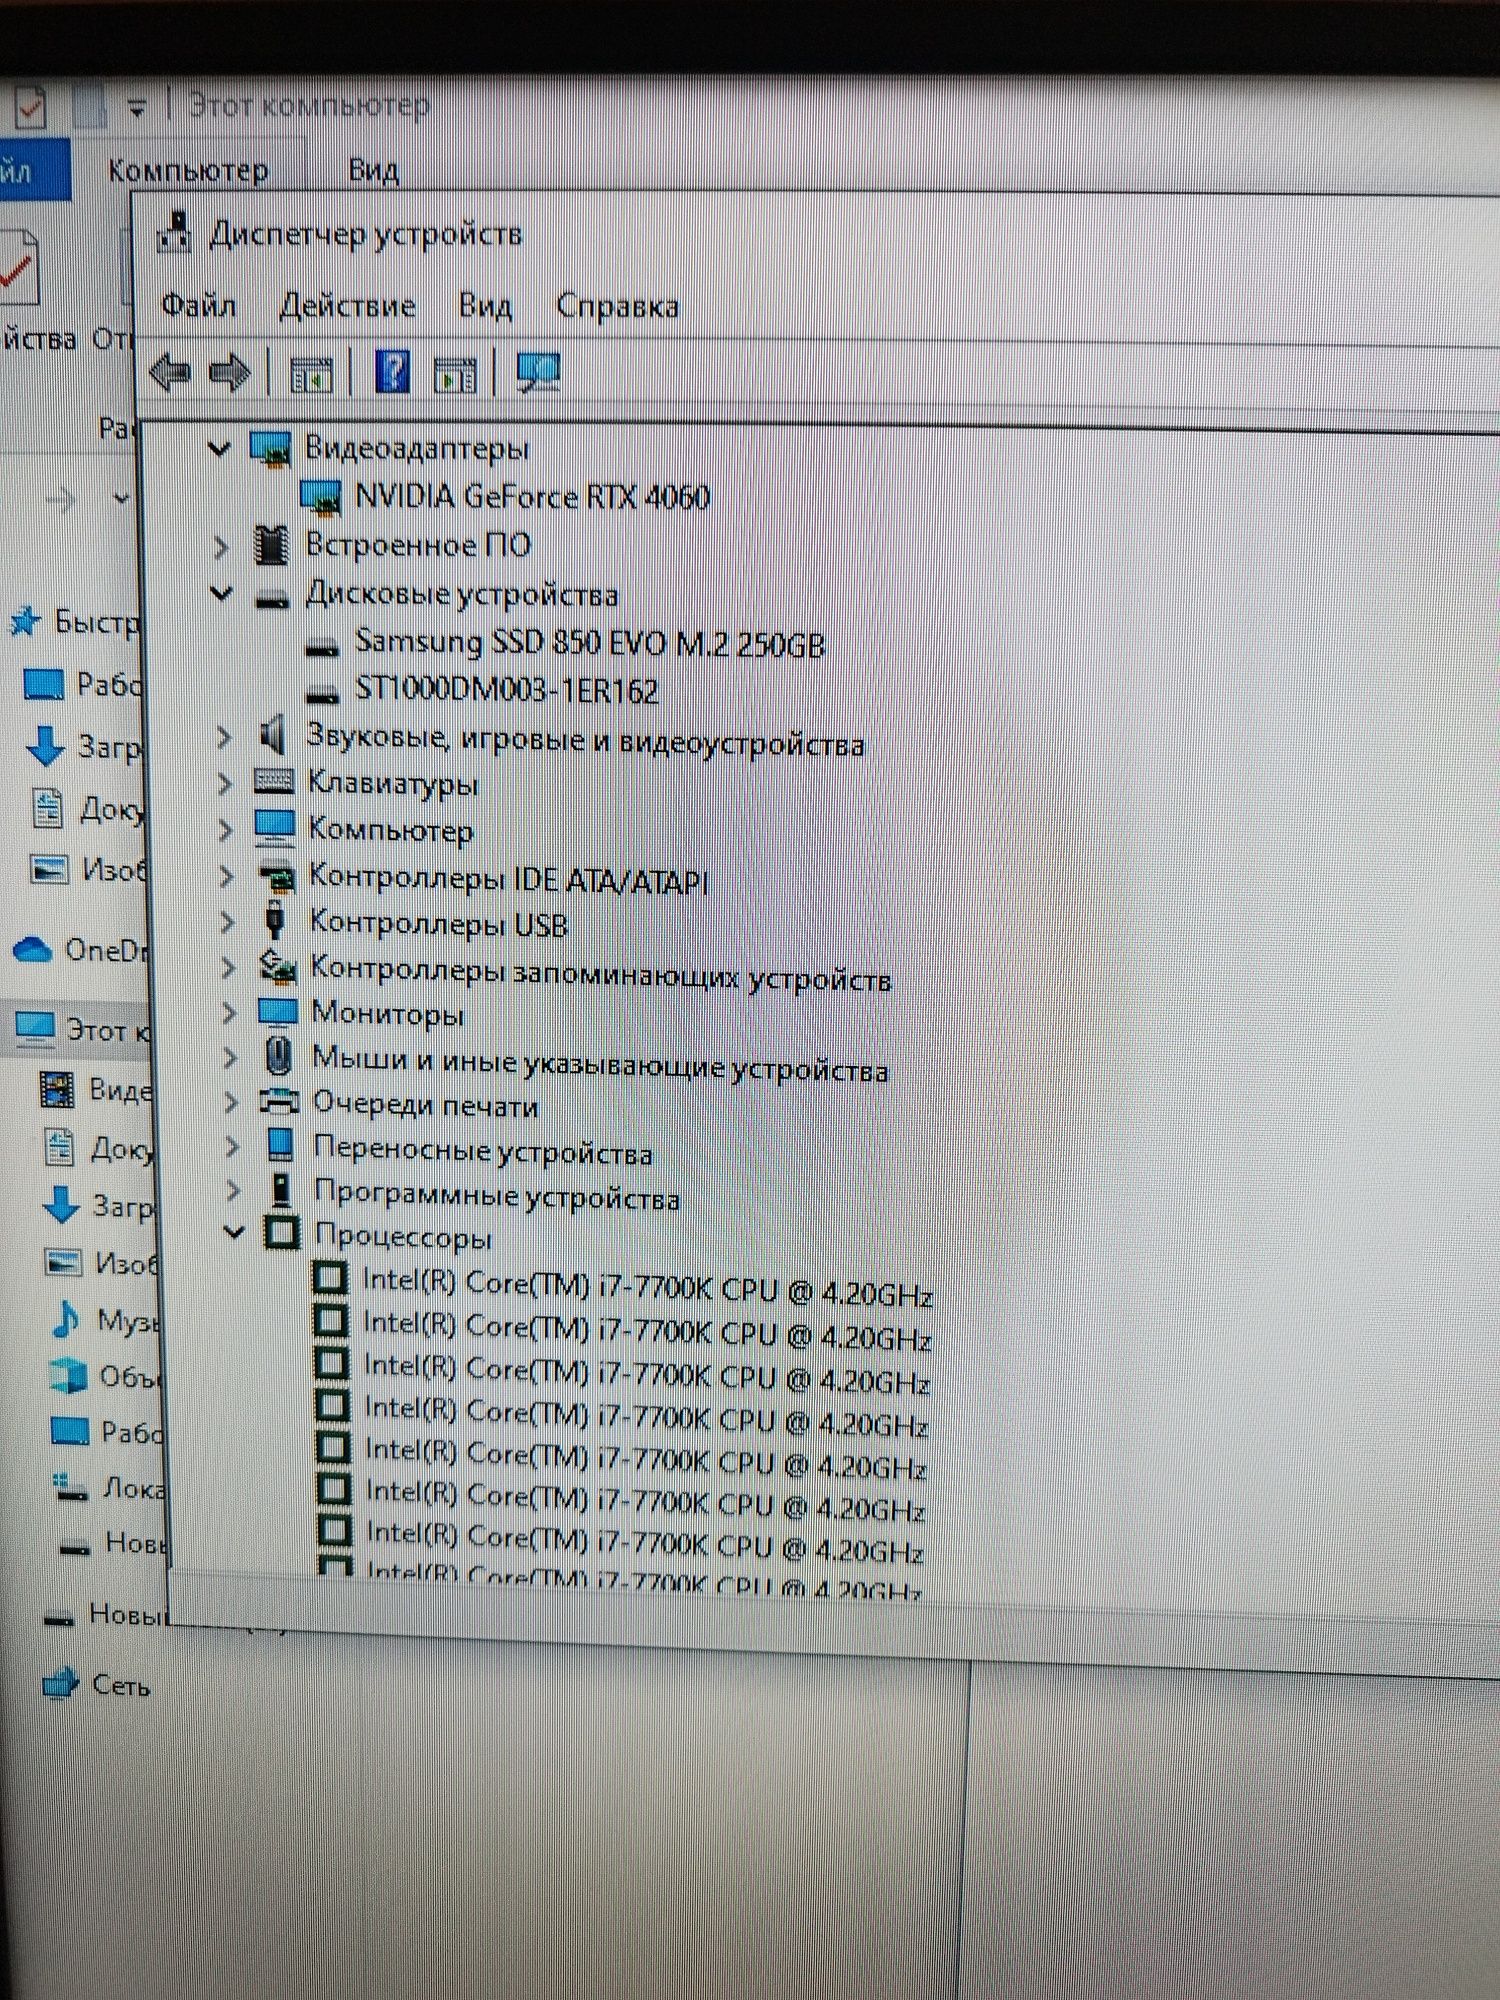Image resolution: width=1500 pixels, height=2000 pixels.
Task: Click the Сеть network icon in Explorer sidebar
Action: point(60,1683)
